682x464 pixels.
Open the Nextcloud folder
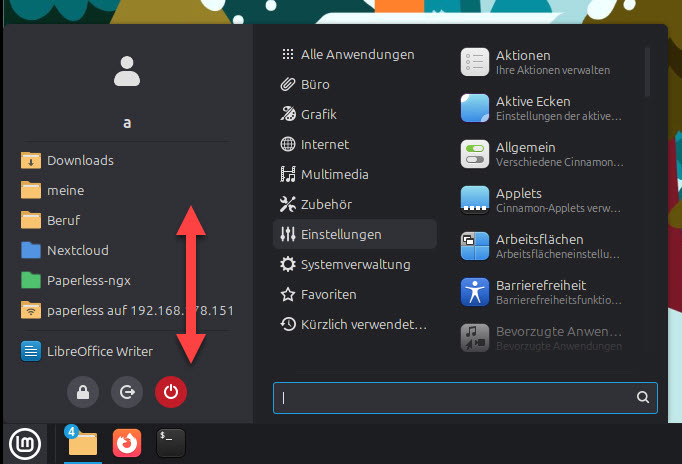point(77,250)
